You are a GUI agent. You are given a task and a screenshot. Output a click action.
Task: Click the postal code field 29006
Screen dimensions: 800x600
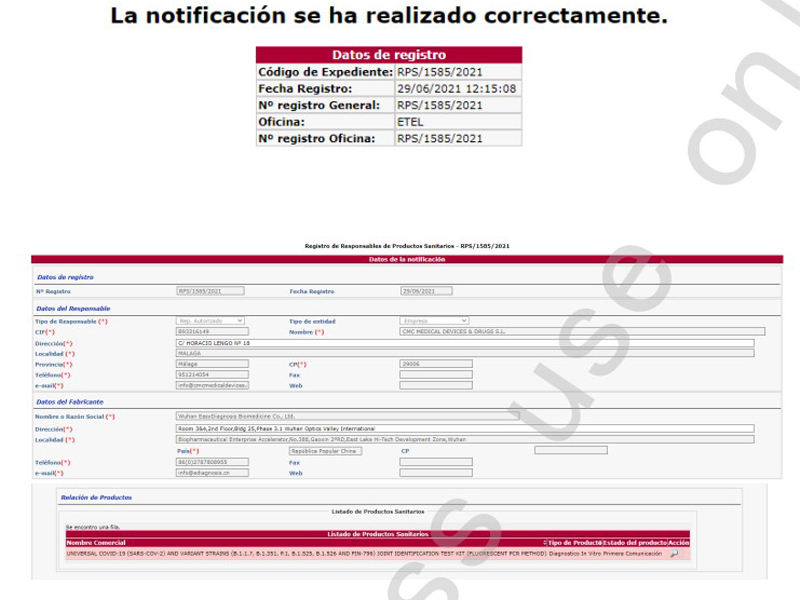(x=435, y=364)
